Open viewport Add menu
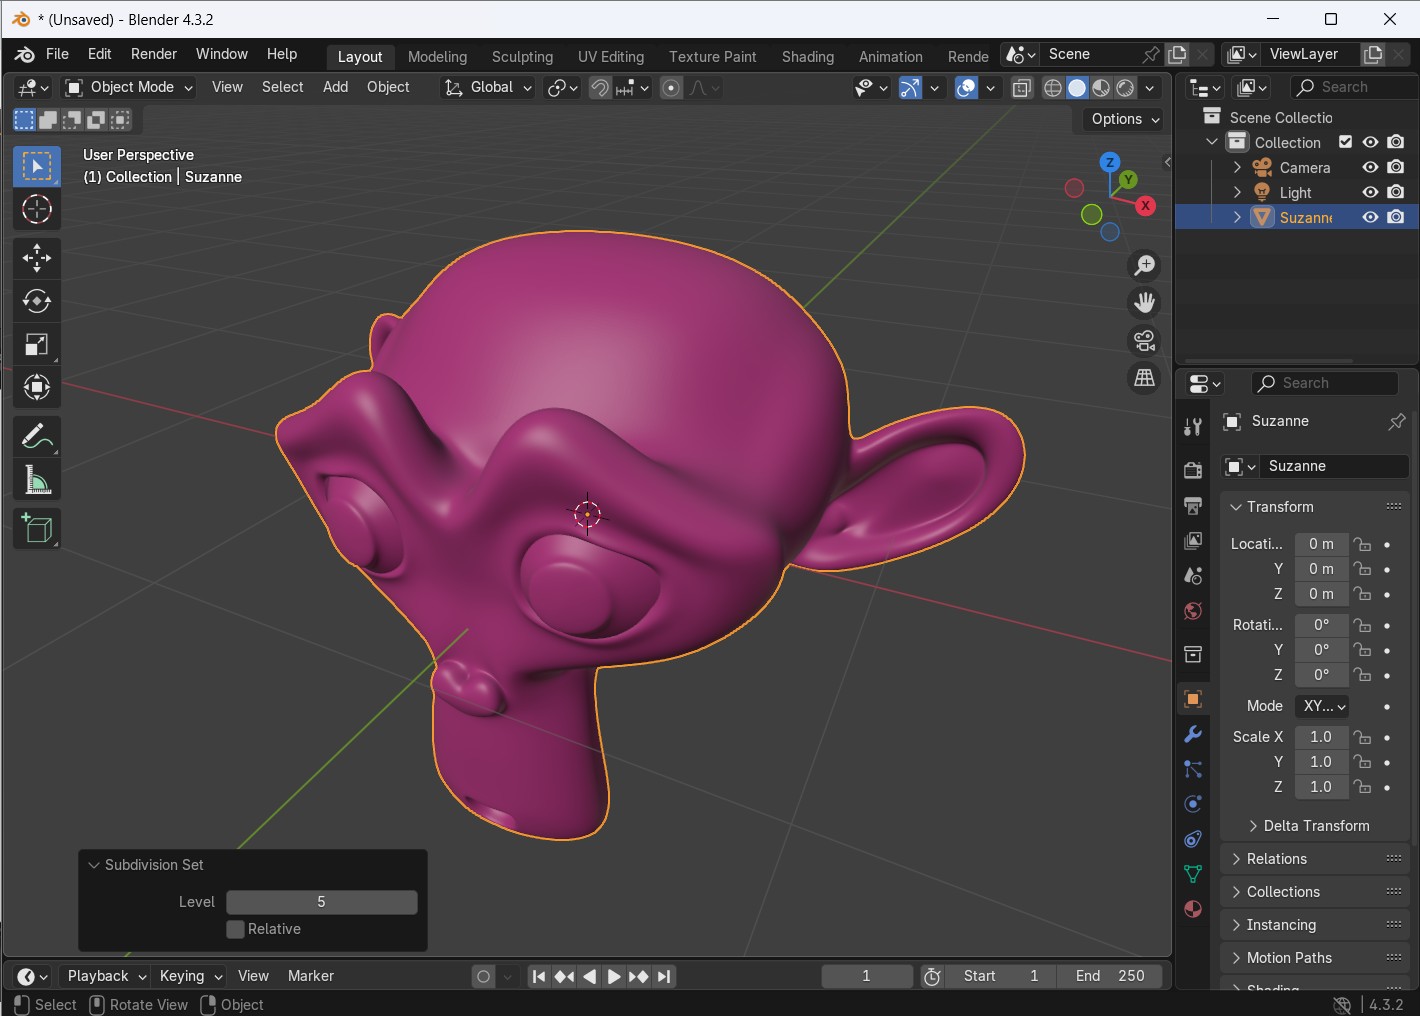 point(335,87)
